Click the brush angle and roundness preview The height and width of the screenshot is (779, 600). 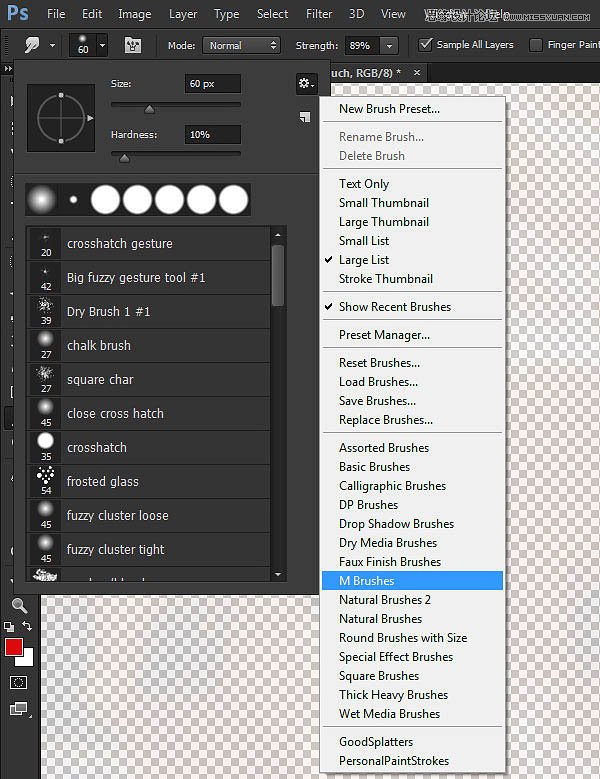click(61, 118)
